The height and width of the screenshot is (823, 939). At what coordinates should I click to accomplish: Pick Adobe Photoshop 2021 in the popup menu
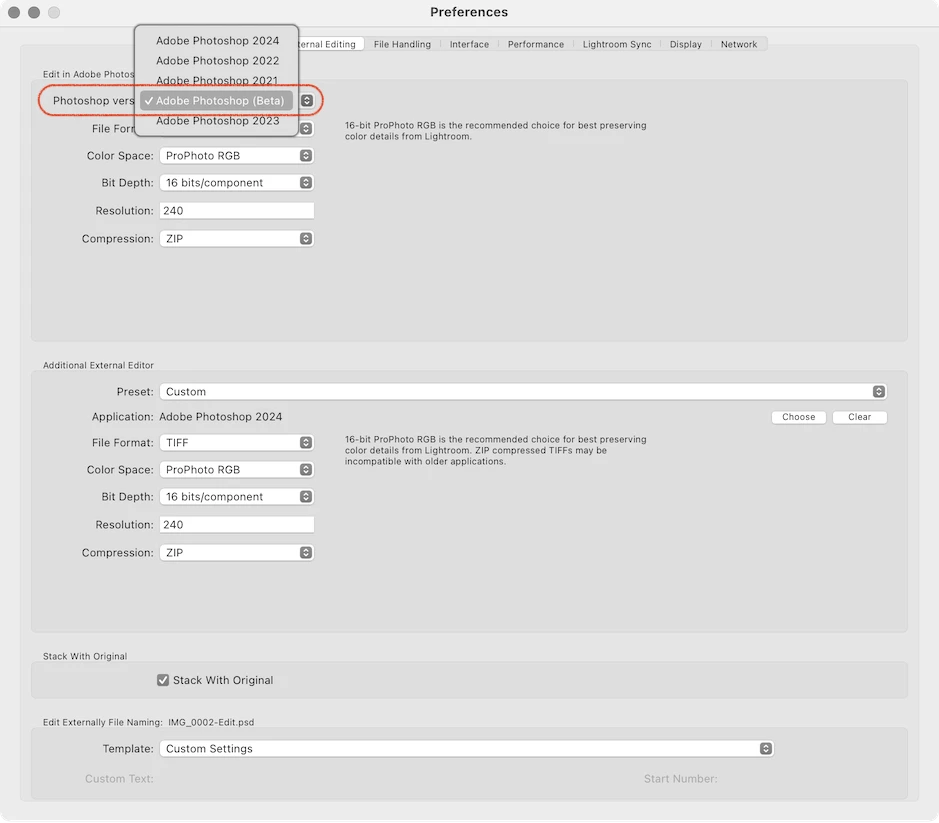[217, 80]
